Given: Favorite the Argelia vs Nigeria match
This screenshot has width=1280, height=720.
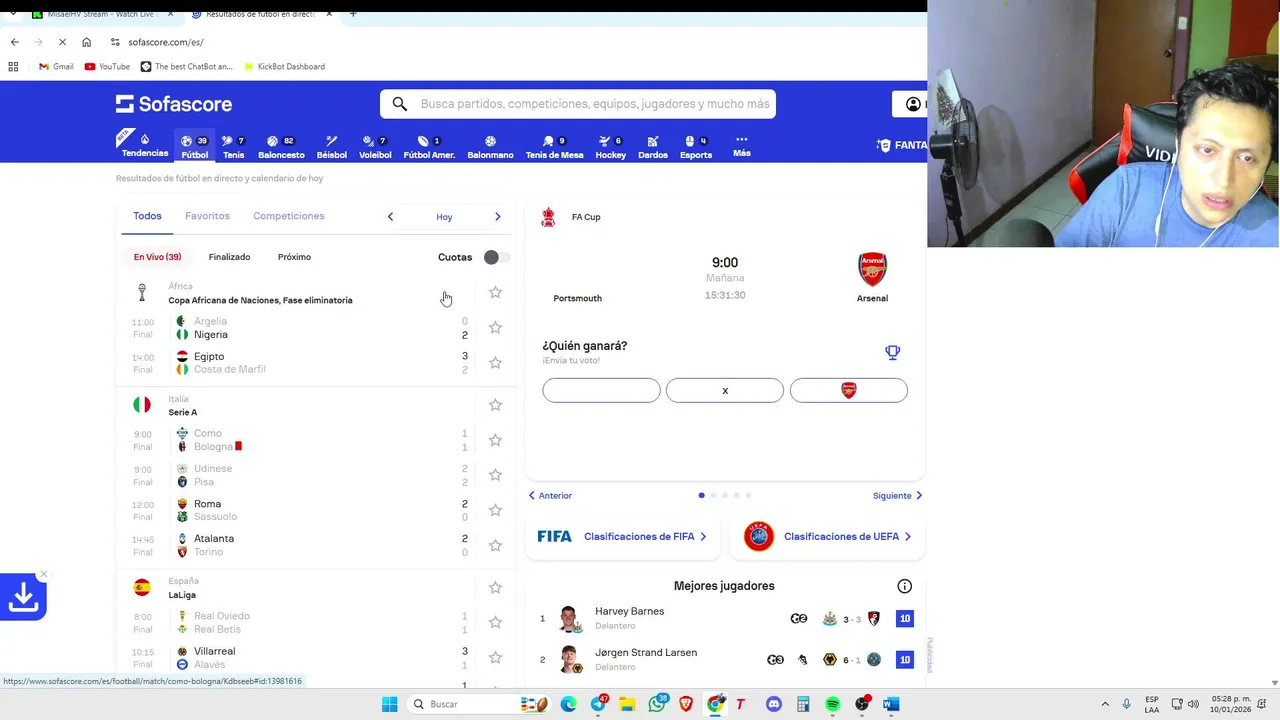Looking at the screenshot, I should (x=495, y=328).
